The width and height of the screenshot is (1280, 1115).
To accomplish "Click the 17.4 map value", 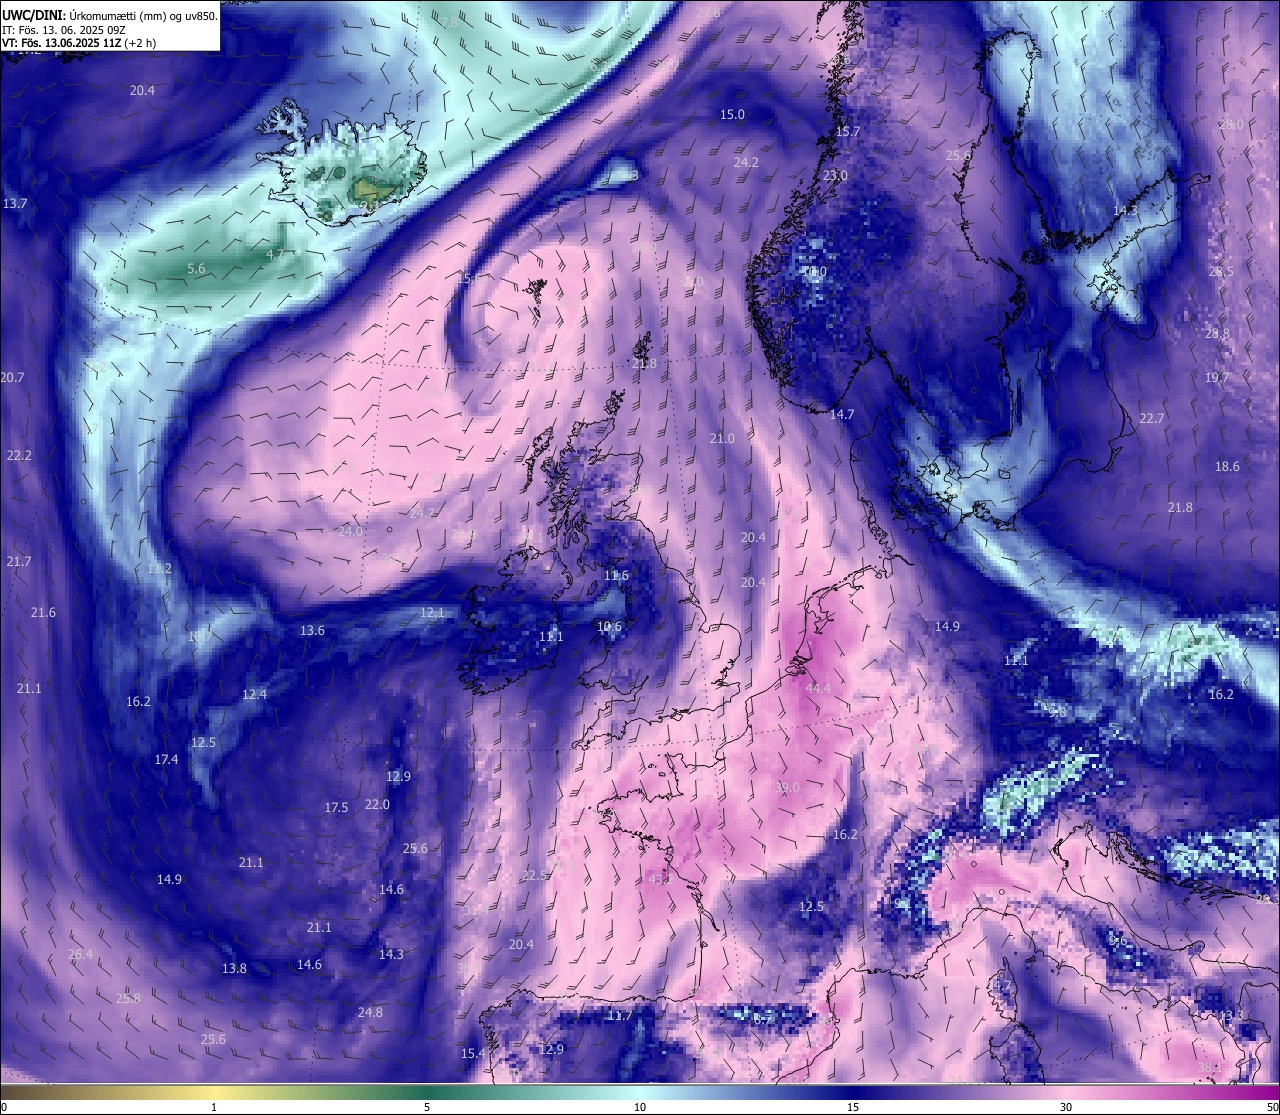I will click(166, 760).
